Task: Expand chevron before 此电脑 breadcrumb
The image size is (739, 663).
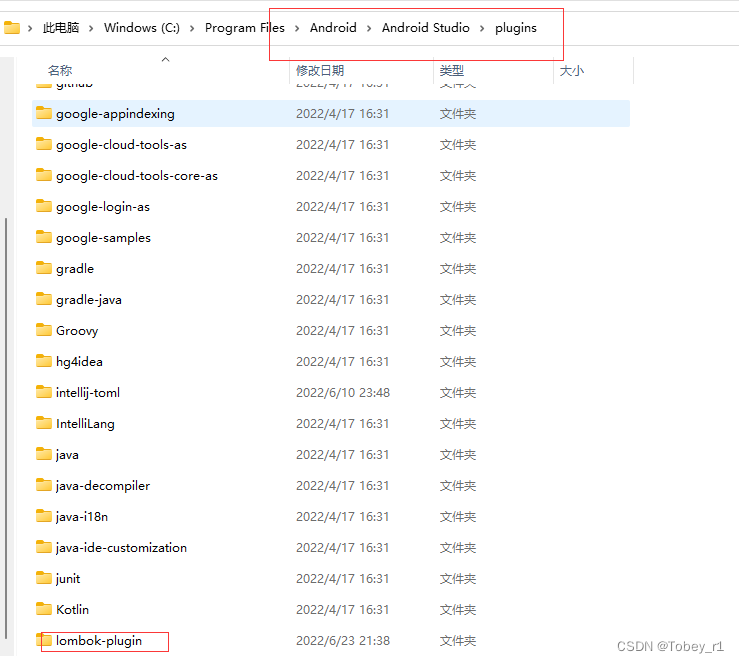Action: (30, 28)
